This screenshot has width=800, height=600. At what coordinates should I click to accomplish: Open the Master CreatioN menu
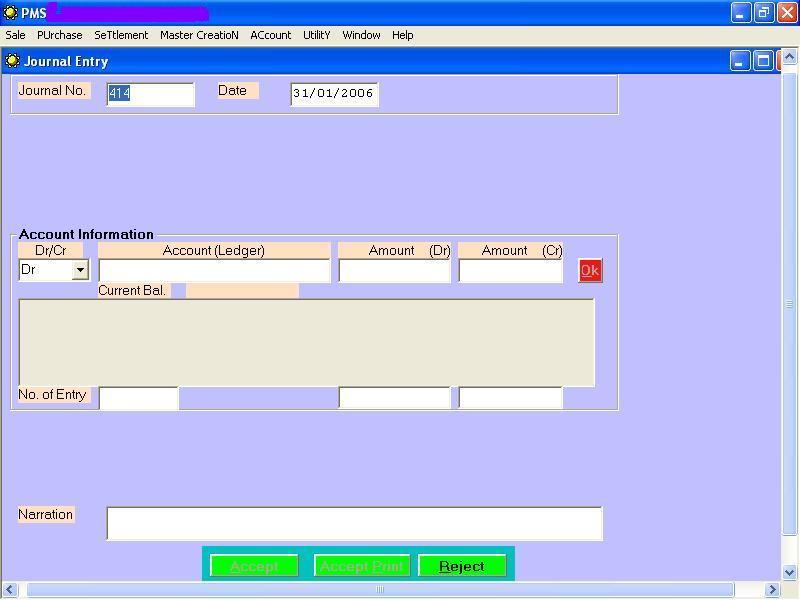point(199,35)
